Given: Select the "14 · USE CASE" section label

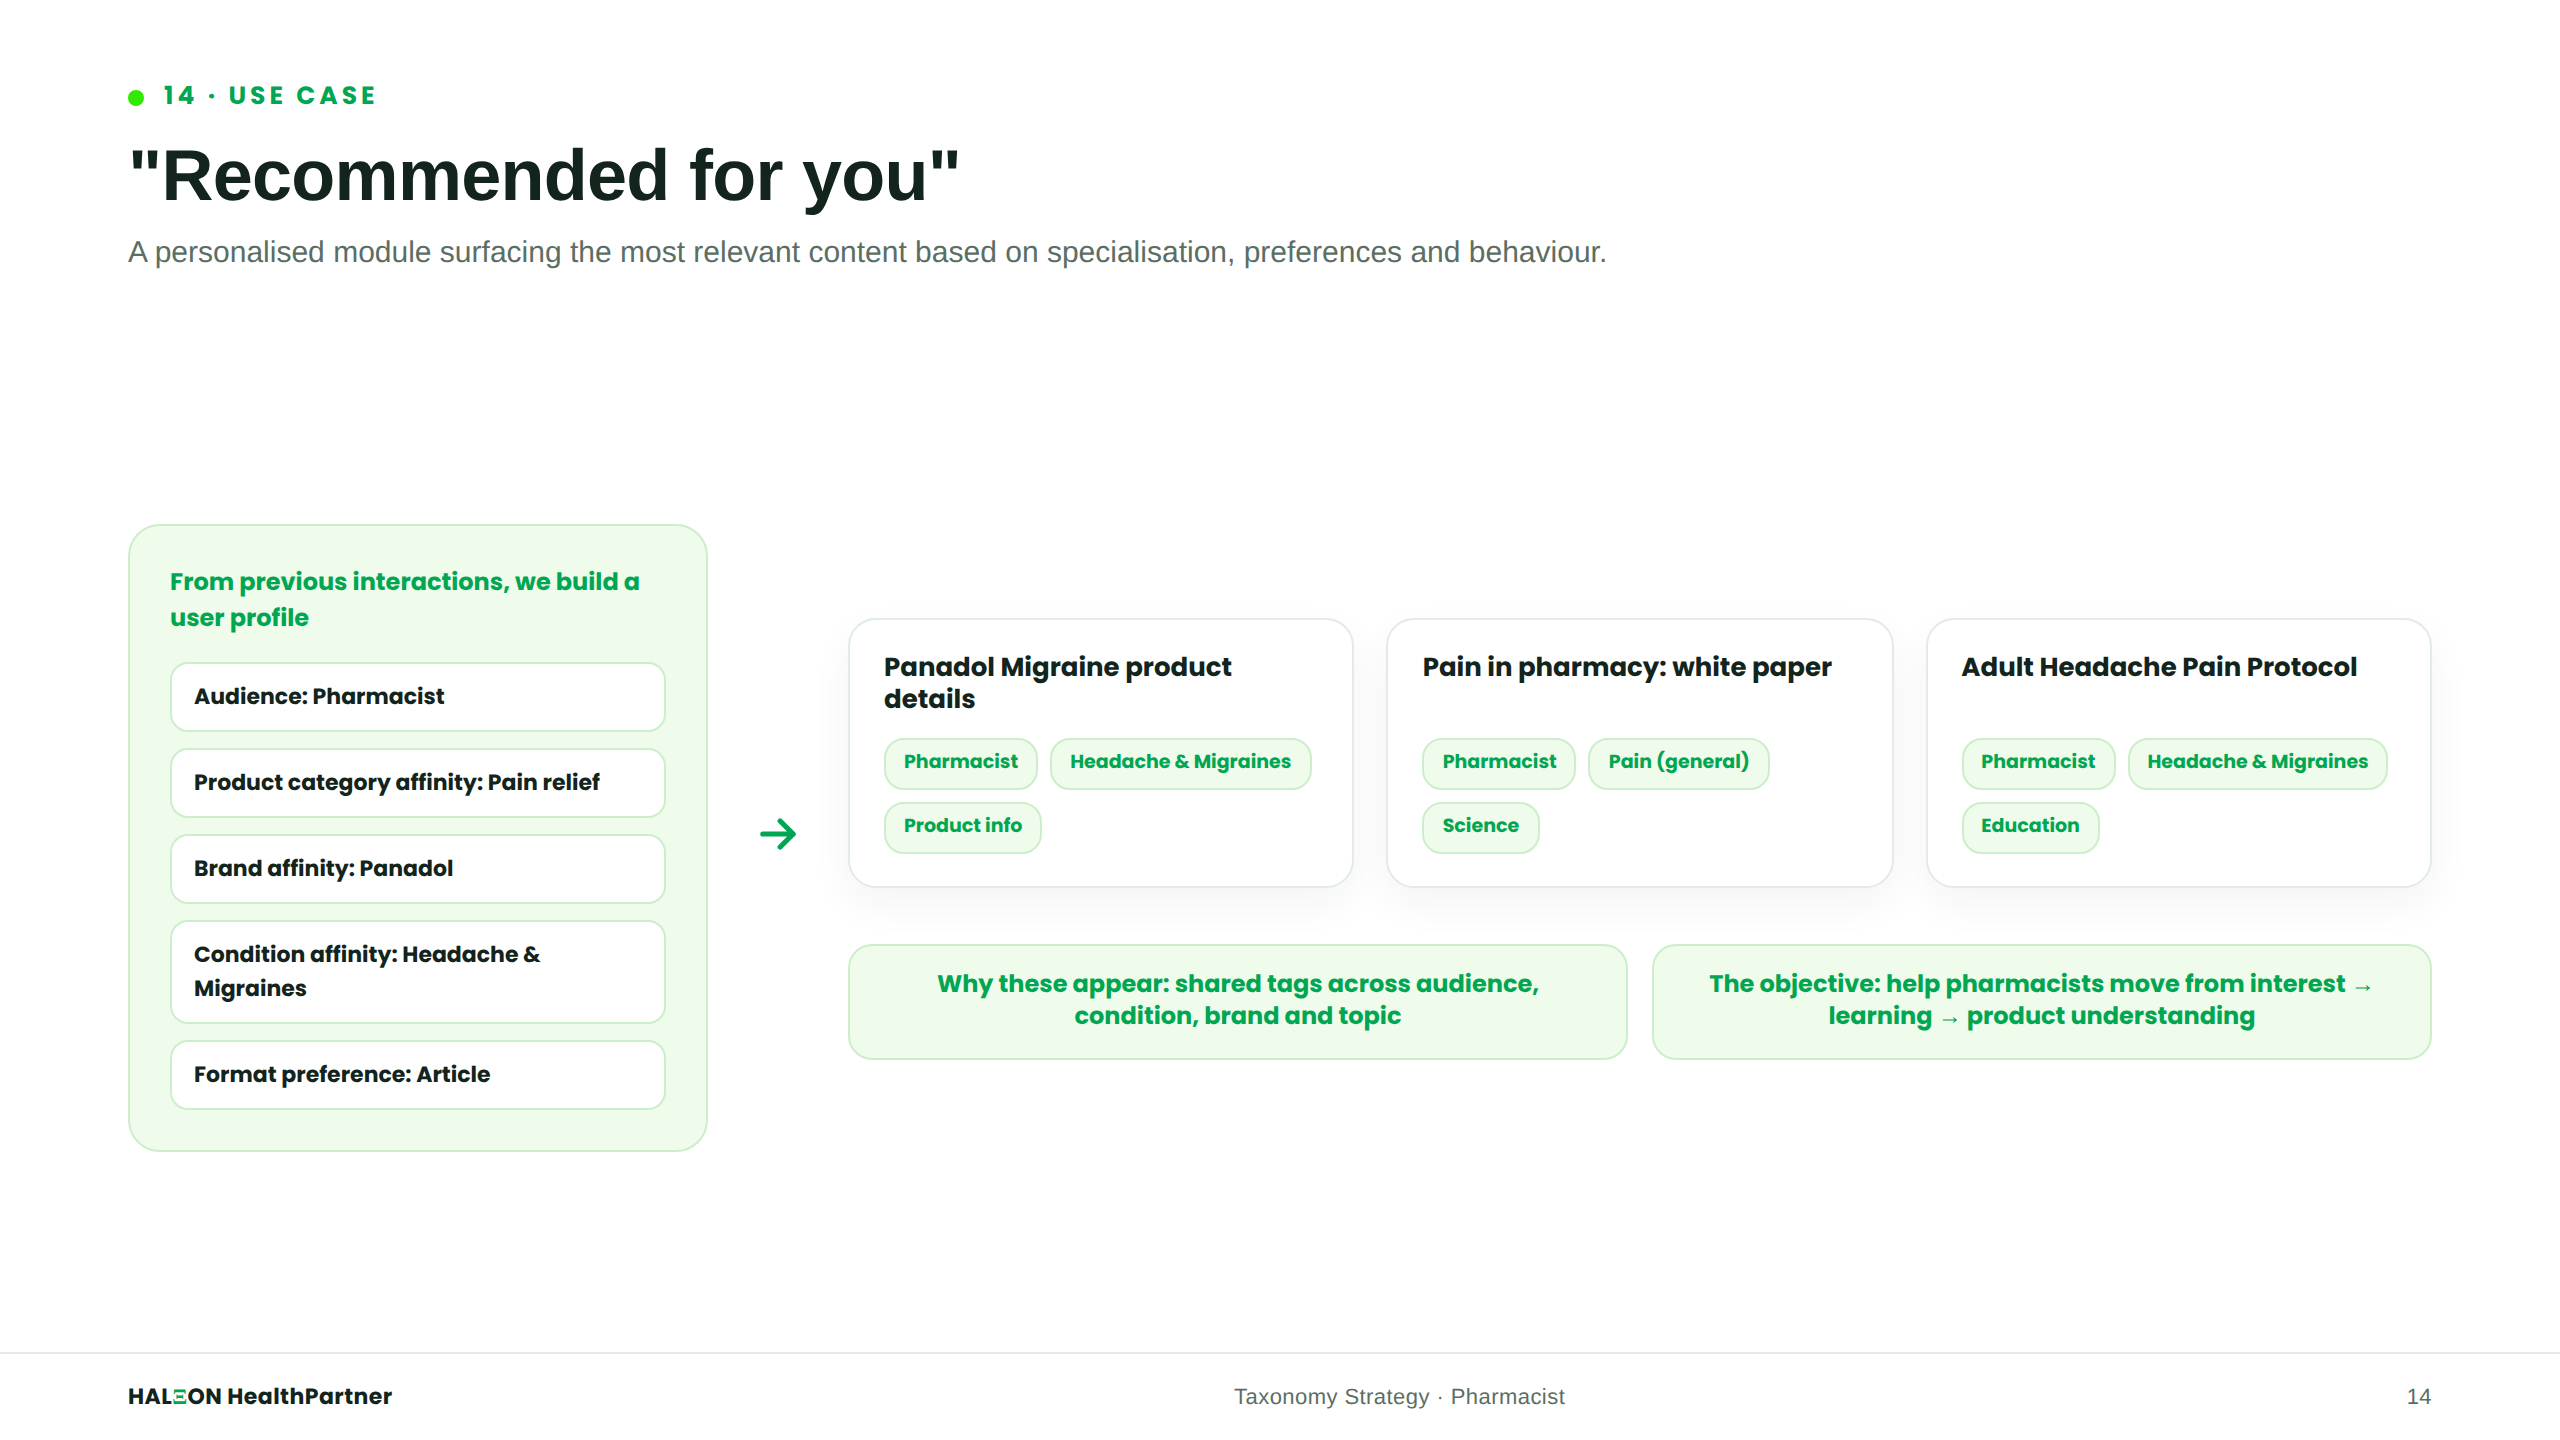Looking at the screenshot, I should (x=269, y=96).
